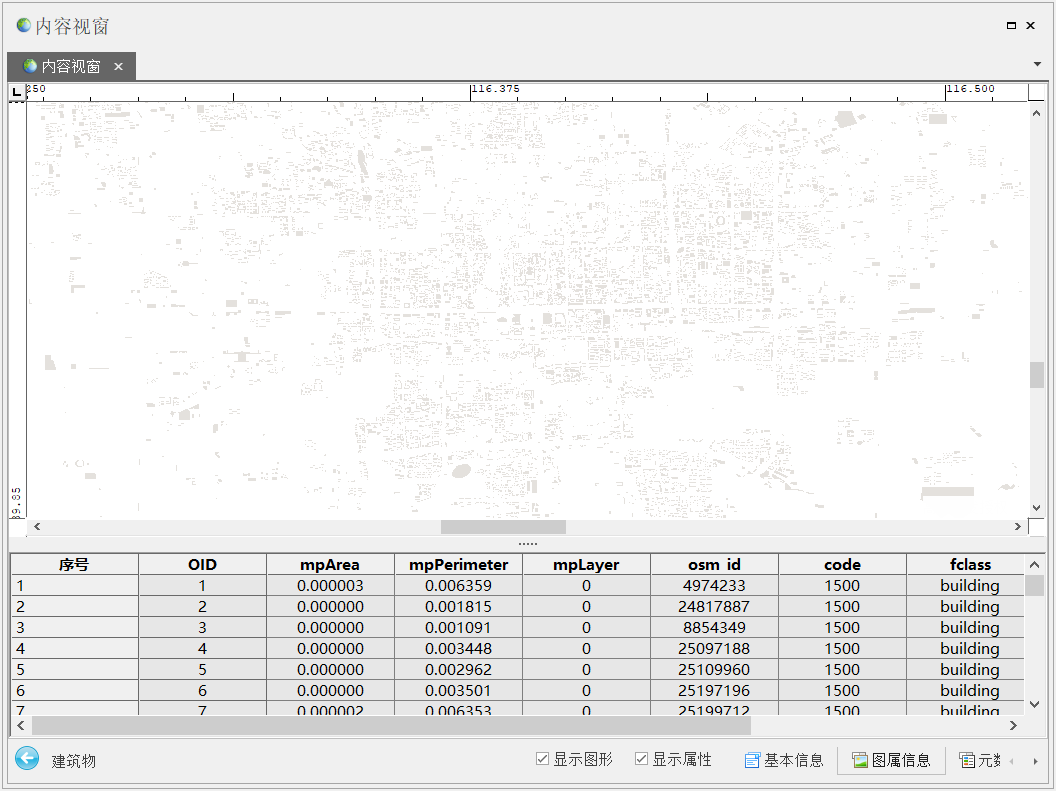Click the map horizontal scrollbar thumb
This screenshot has width=1056, height=791.
point(503,527)
